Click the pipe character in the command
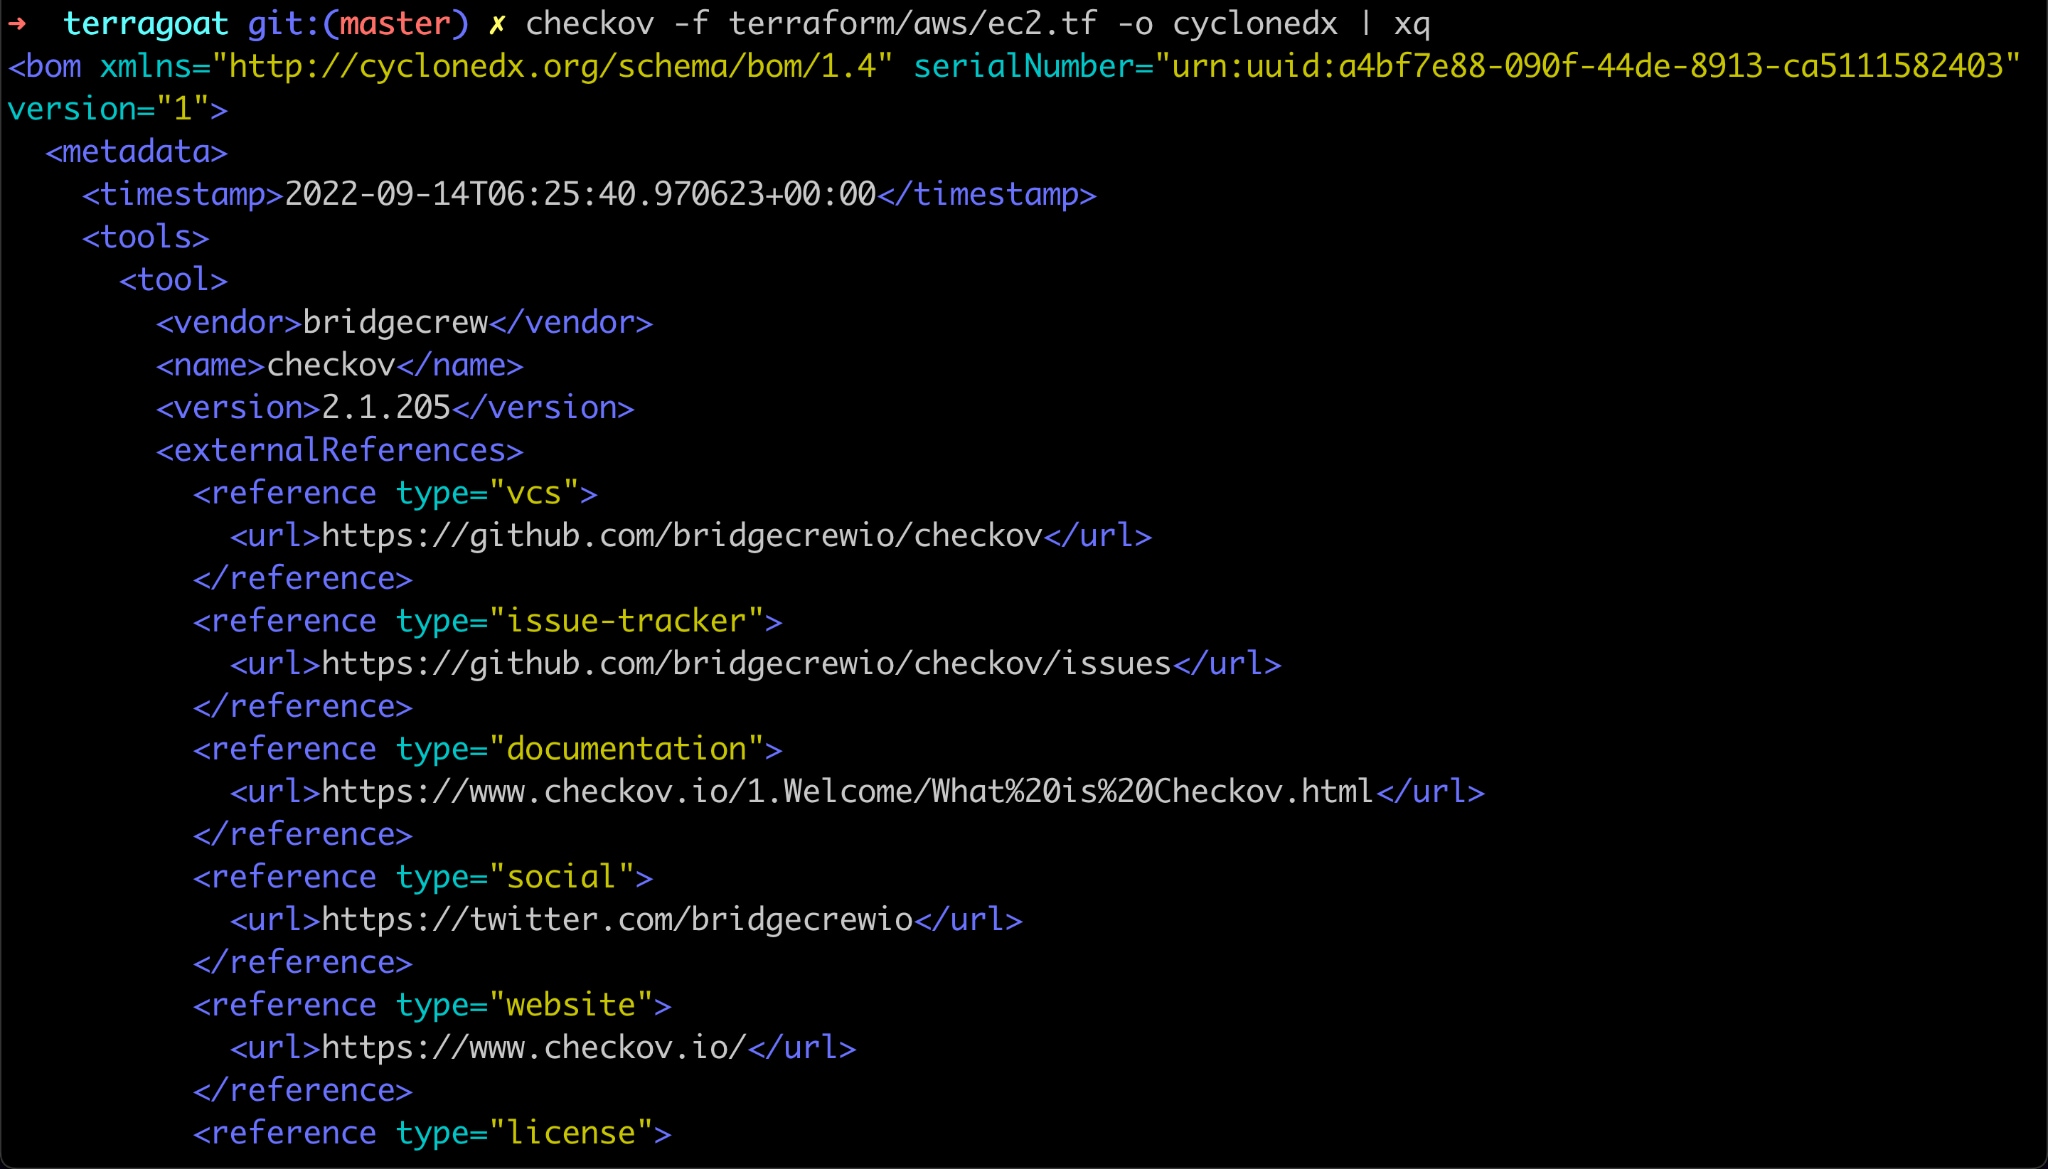Image resolution: width=2048 pixels, height=1169 pixels. point(1366,24)
